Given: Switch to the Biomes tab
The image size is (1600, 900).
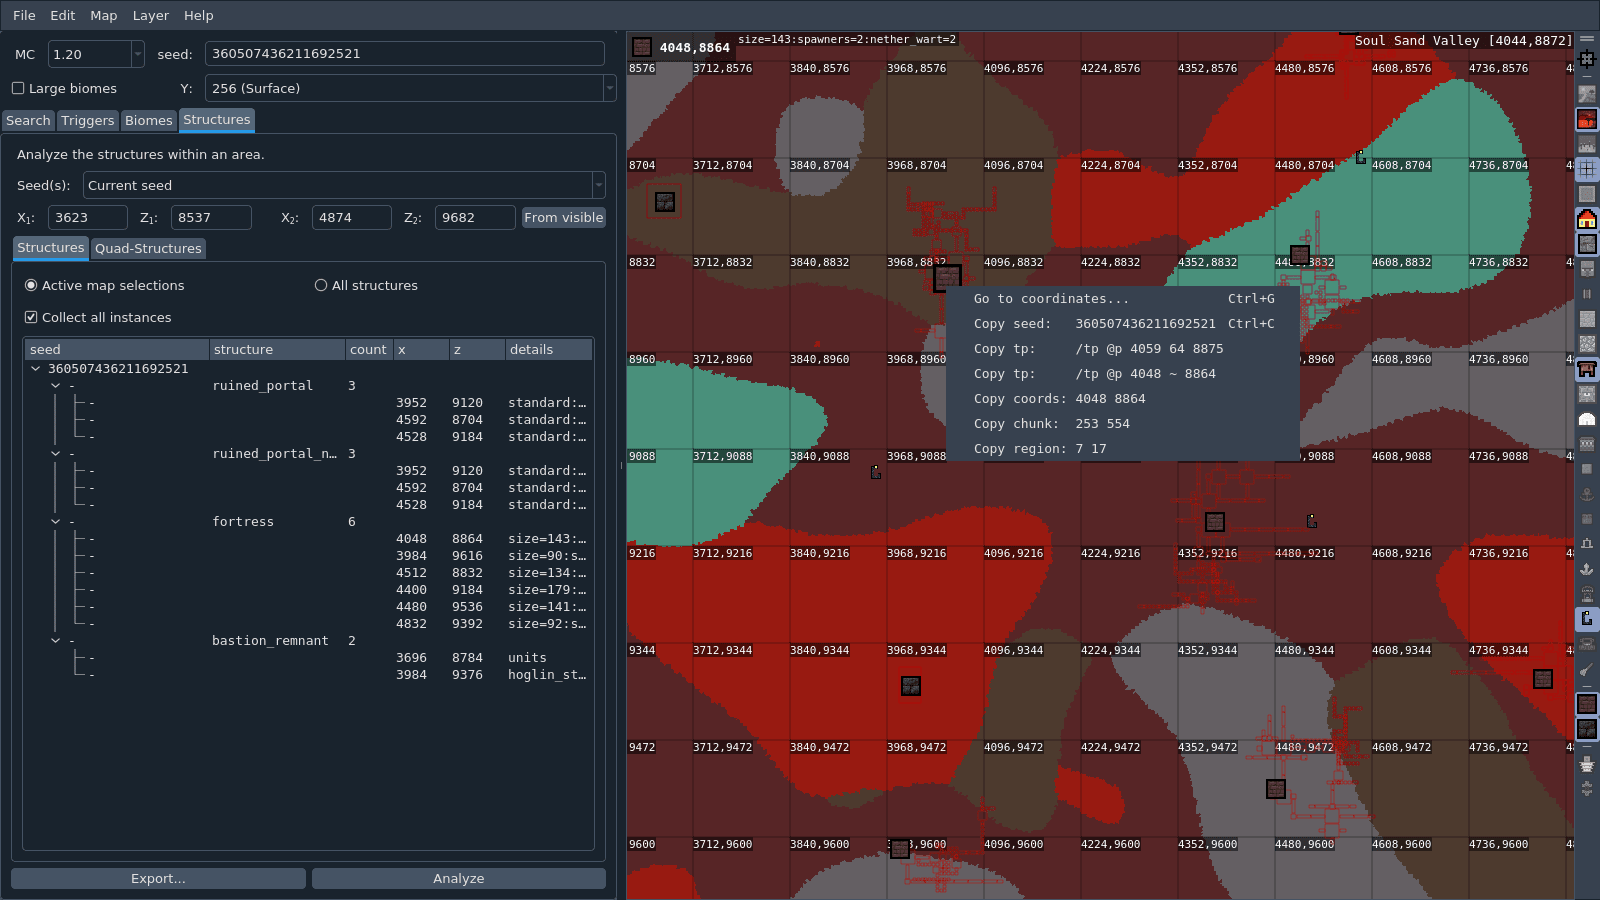Looking at the screenshot, I should tap(149, 120).
